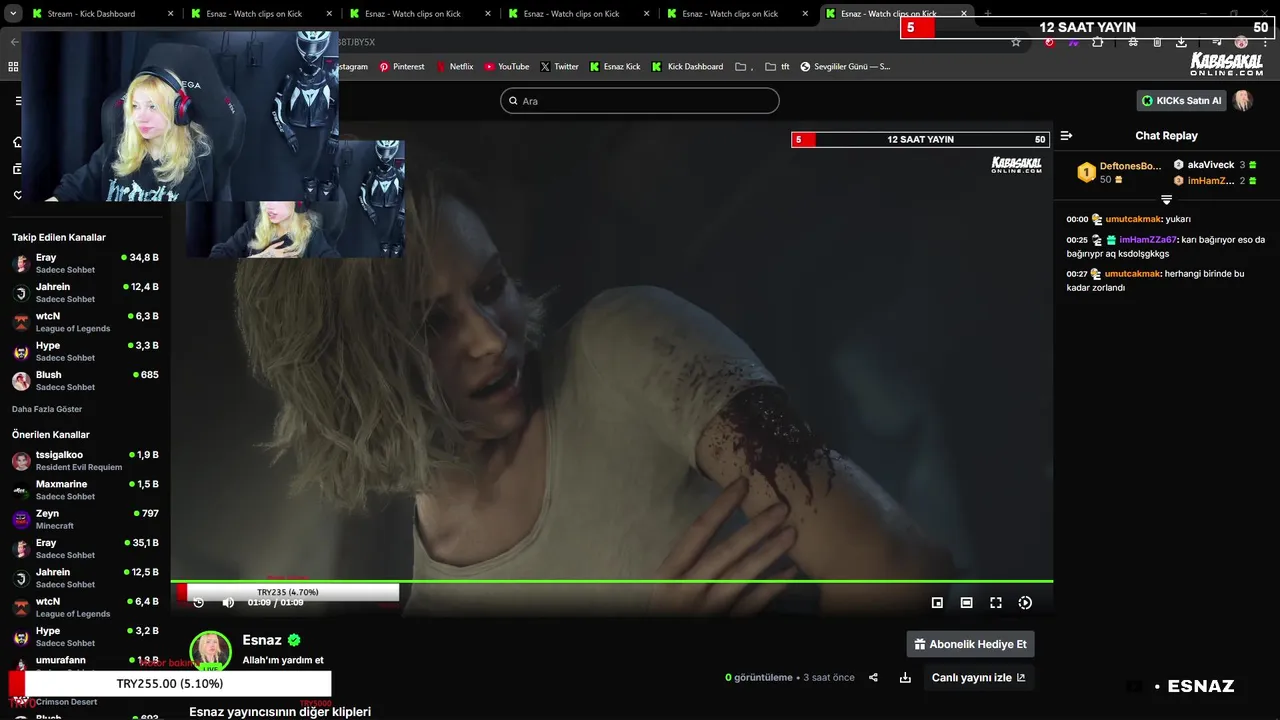Click the Canlı yayını izle button
The image size is (1280, 720).
pos(978,677)
